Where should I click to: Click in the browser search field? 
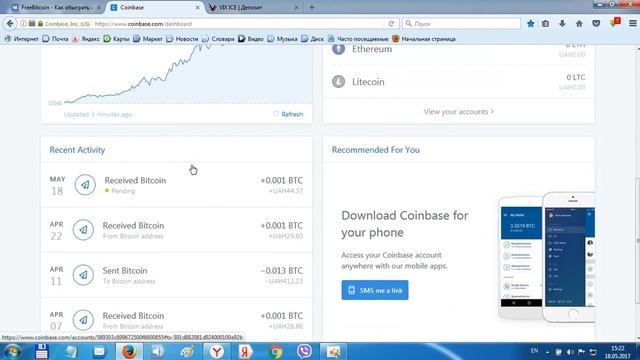coord(461,24)
